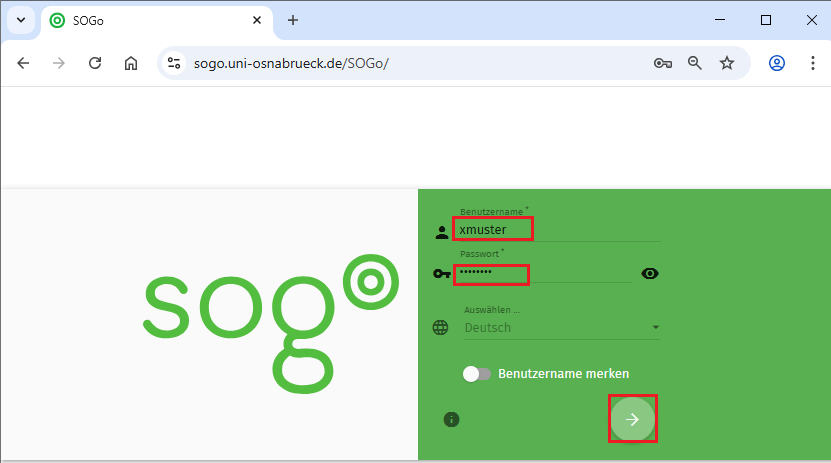Click the zoom magnifier in address bar

pyautogui.click(x=695, y=63)
